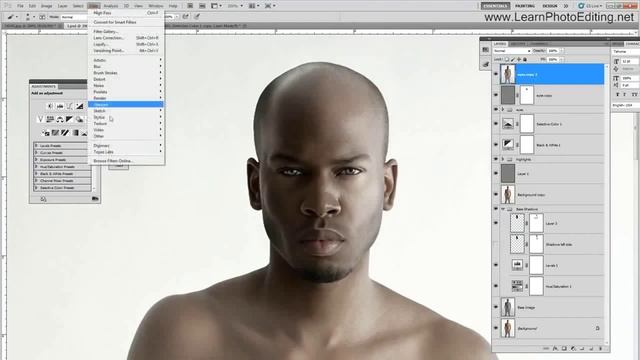Expand the Exposure Presets list
Viewport: 640px width, 360px height.
click(x=36, y=160)
